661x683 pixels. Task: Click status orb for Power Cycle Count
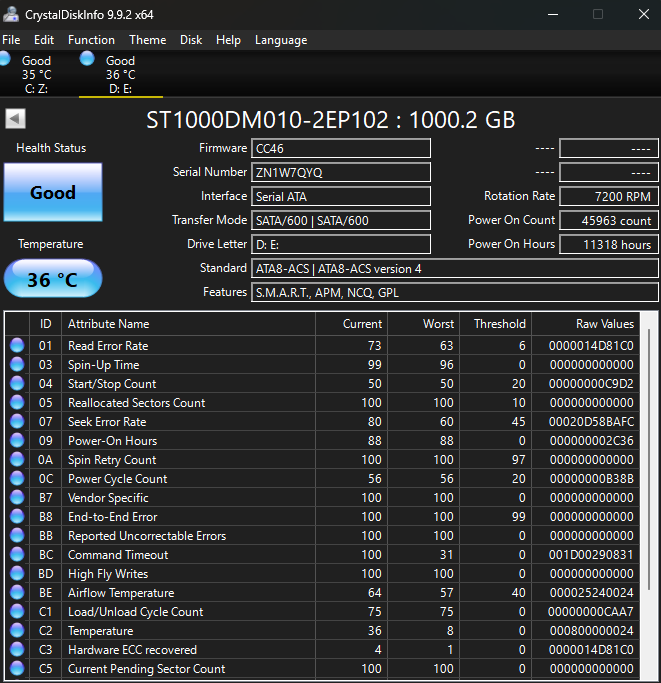(17, 478)
